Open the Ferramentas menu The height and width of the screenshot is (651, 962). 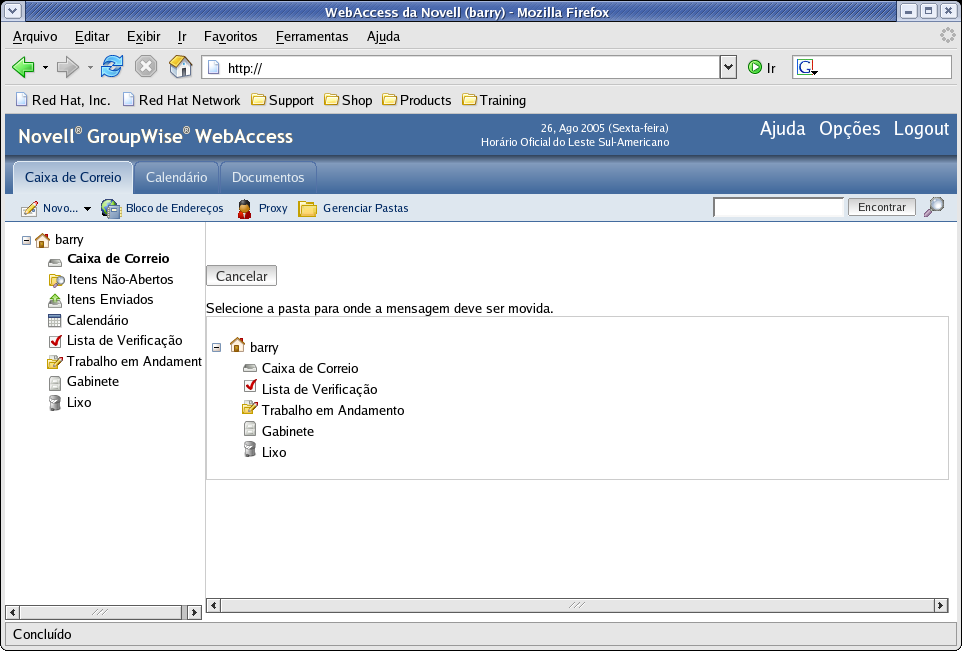point(312,37)
